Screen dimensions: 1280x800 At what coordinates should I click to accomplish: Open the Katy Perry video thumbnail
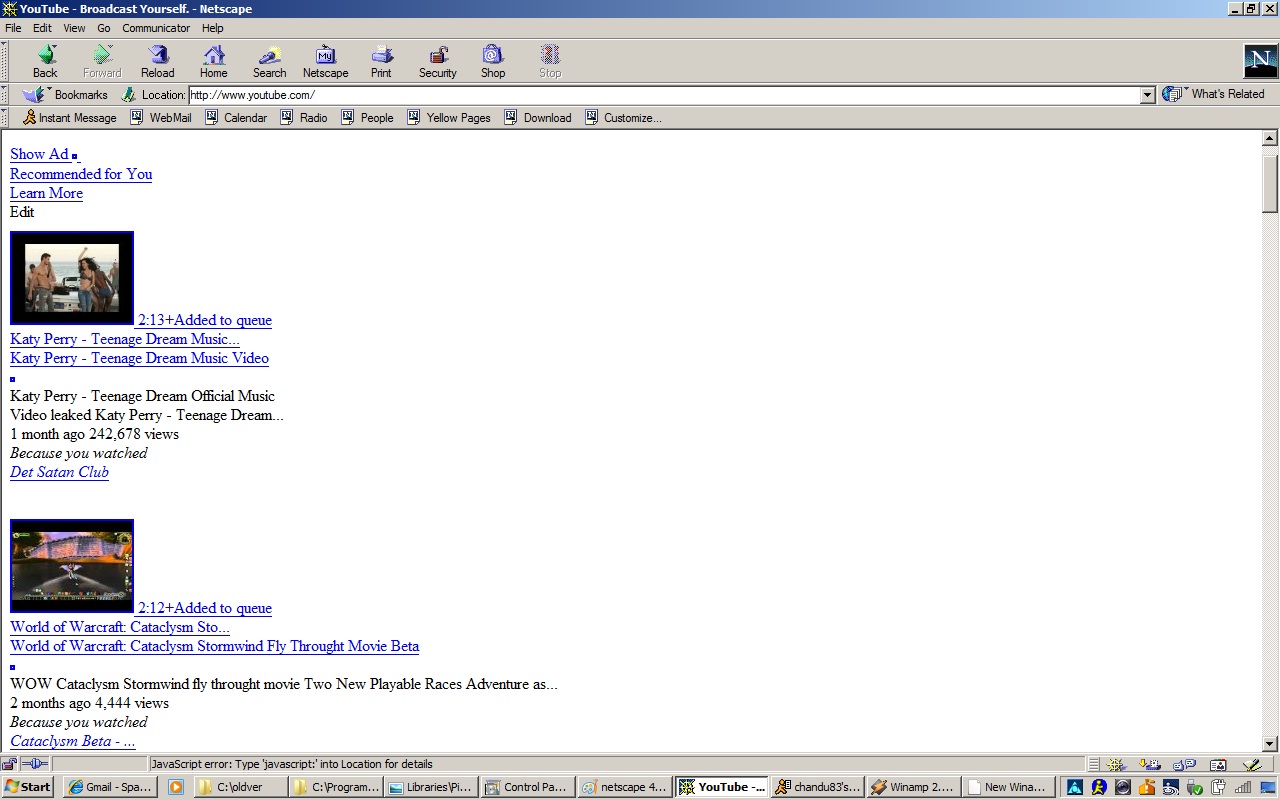[72, 278]
